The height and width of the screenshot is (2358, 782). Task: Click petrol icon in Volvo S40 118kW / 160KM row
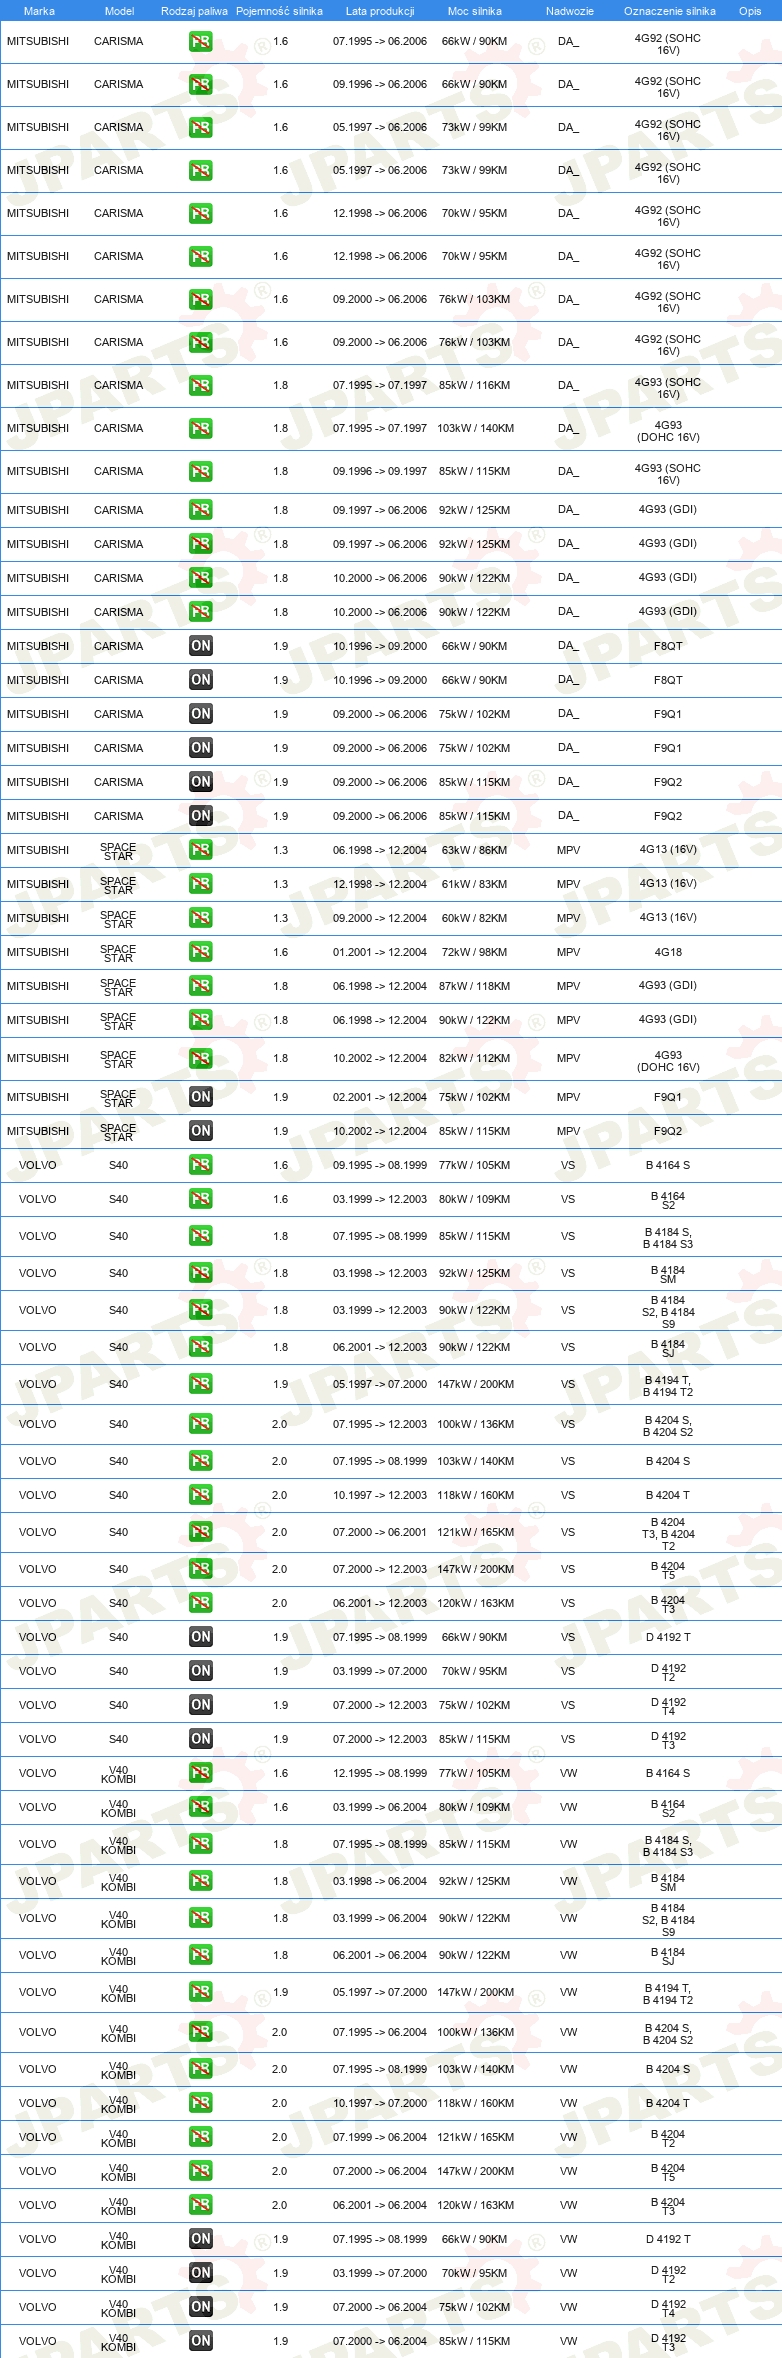[201, 1496]
